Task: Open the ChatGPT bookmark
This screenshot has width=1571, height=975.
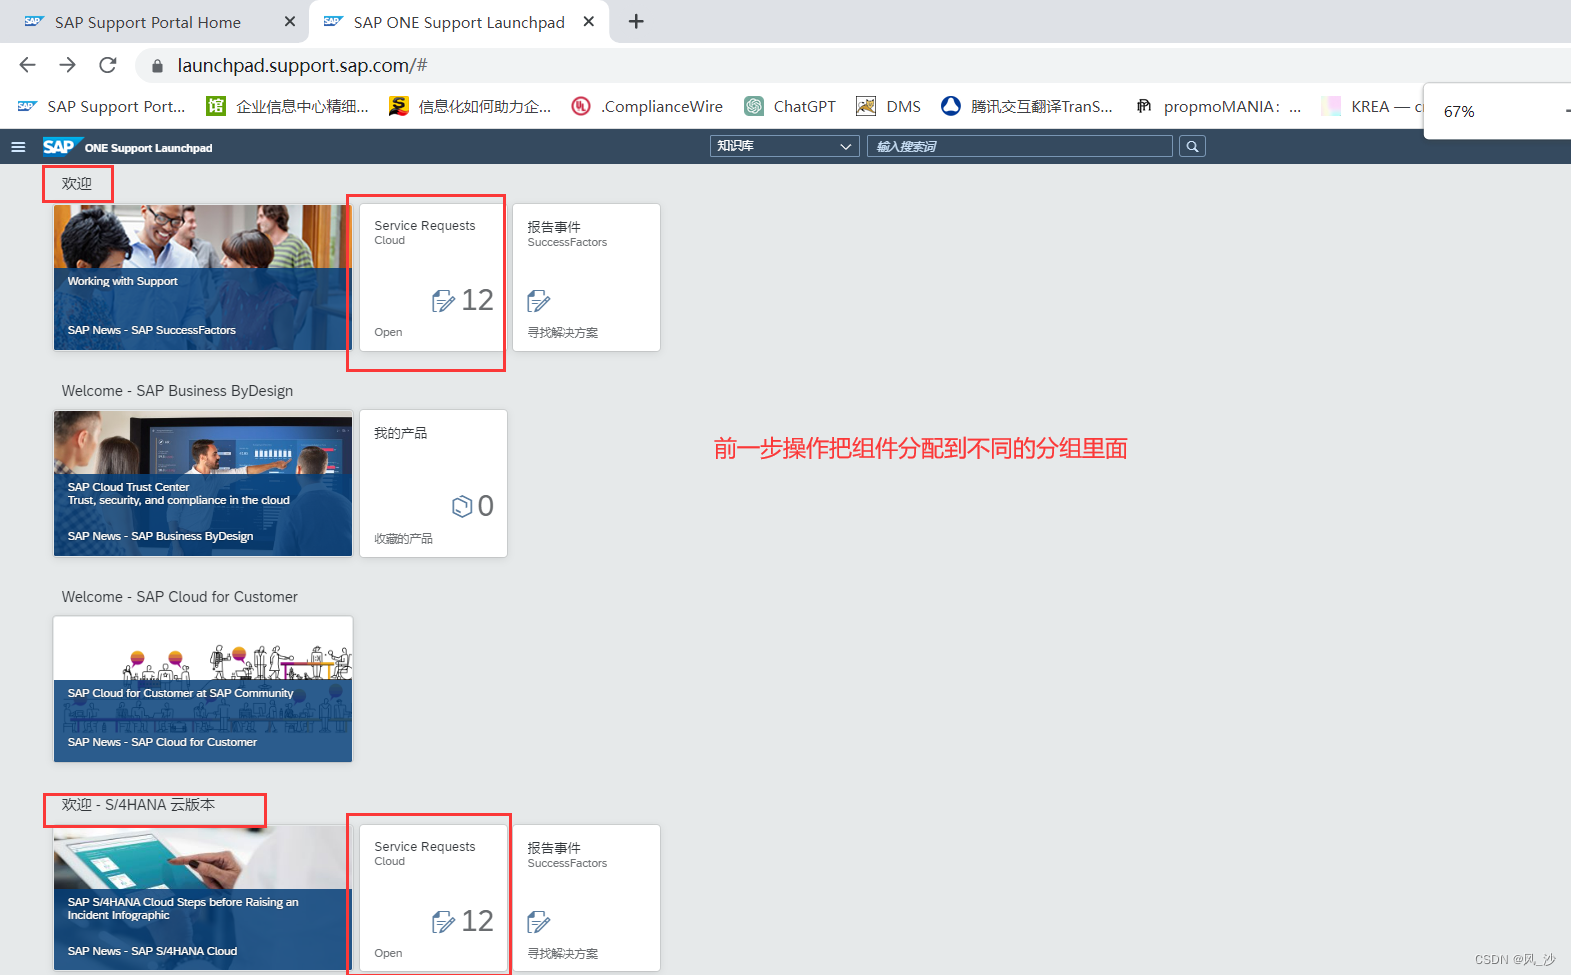Action: point(790,106)
